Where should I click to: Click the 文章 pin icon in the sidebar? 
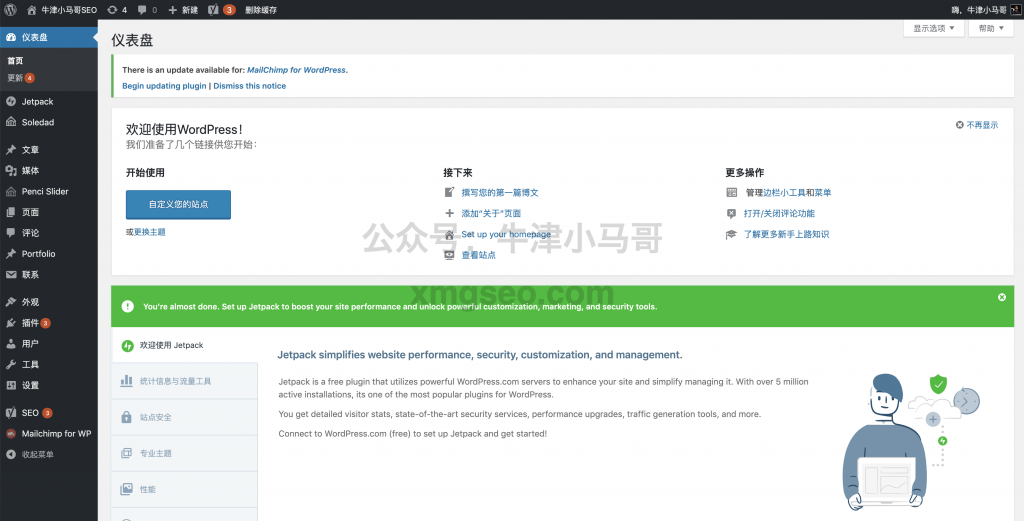pyautogui.click(x=10, y=150)
